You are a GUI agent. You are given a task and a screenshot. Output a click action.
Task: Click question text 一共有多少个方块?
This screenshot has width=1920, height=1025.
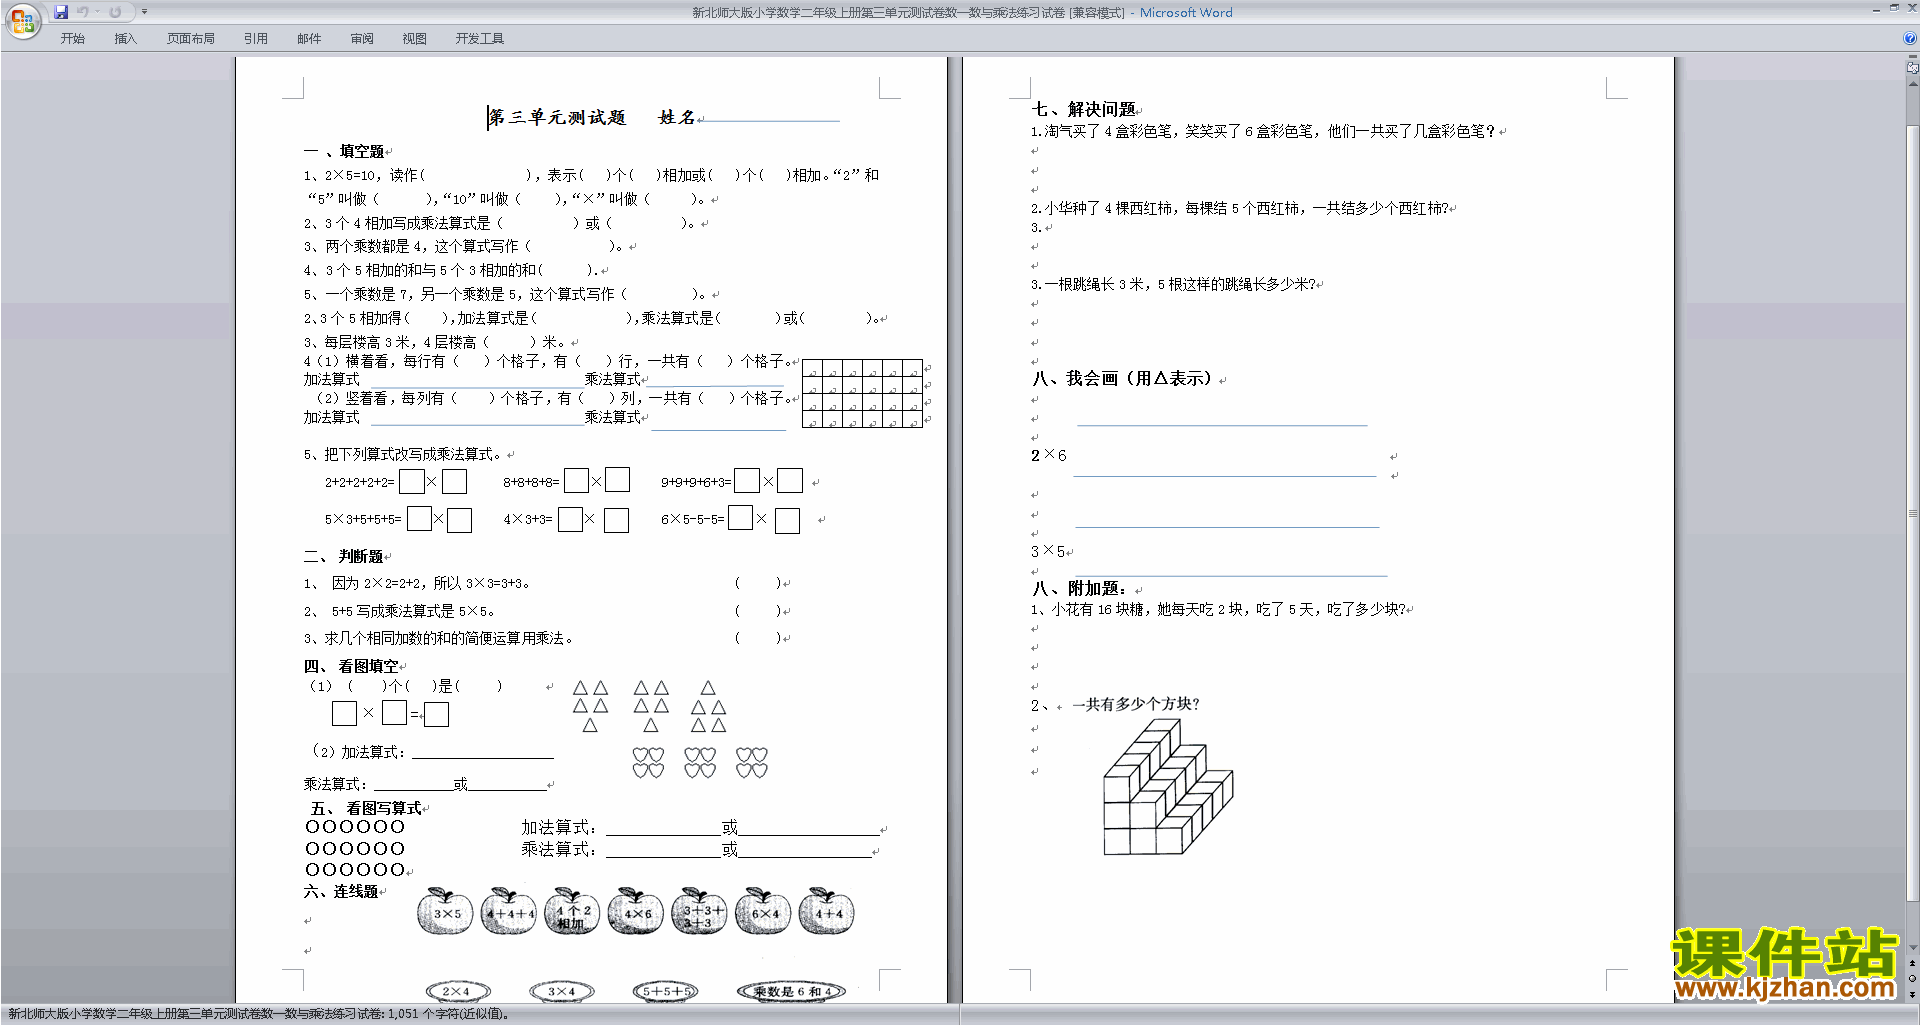pyautogui.click(x=1135, y=704)
